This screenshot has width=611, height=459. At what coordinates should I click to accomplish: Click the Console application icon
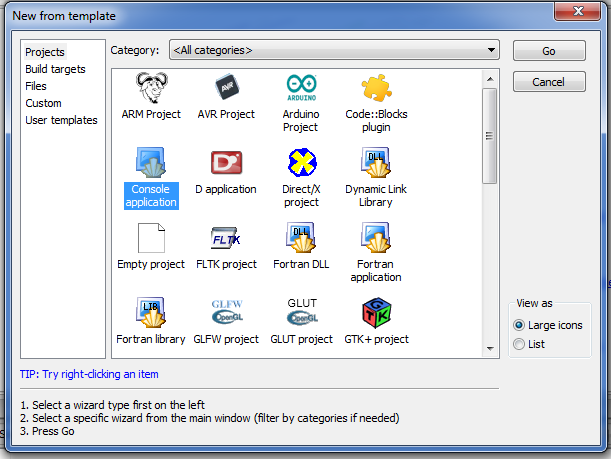pyautogui.click(x=151, y=162)
